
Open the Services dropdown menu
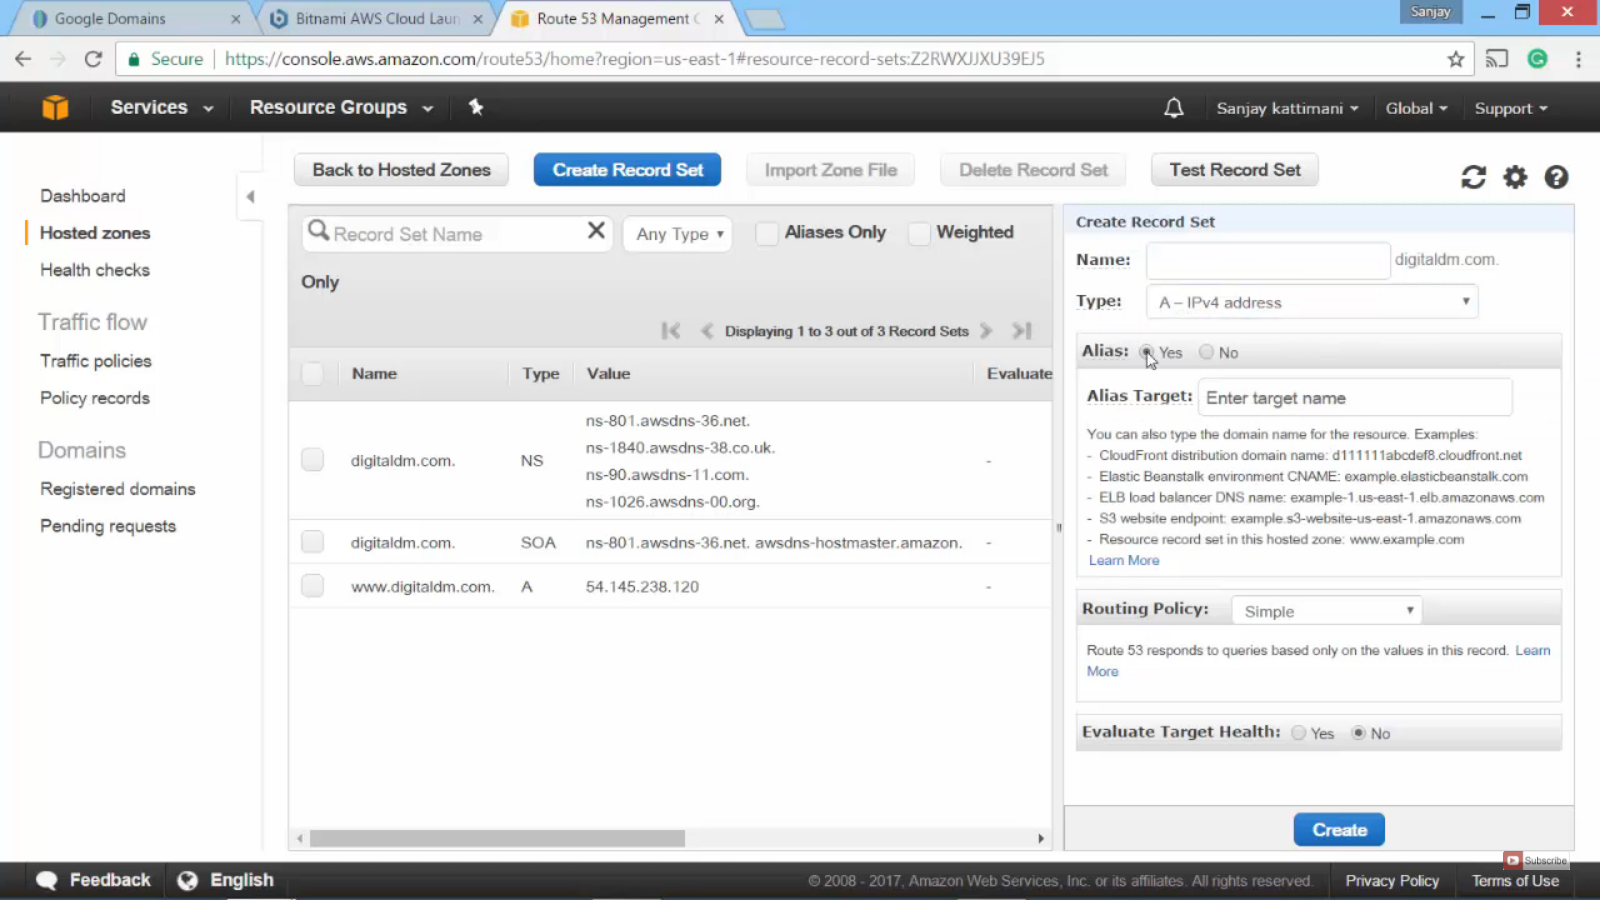click(x=162, y=107)
